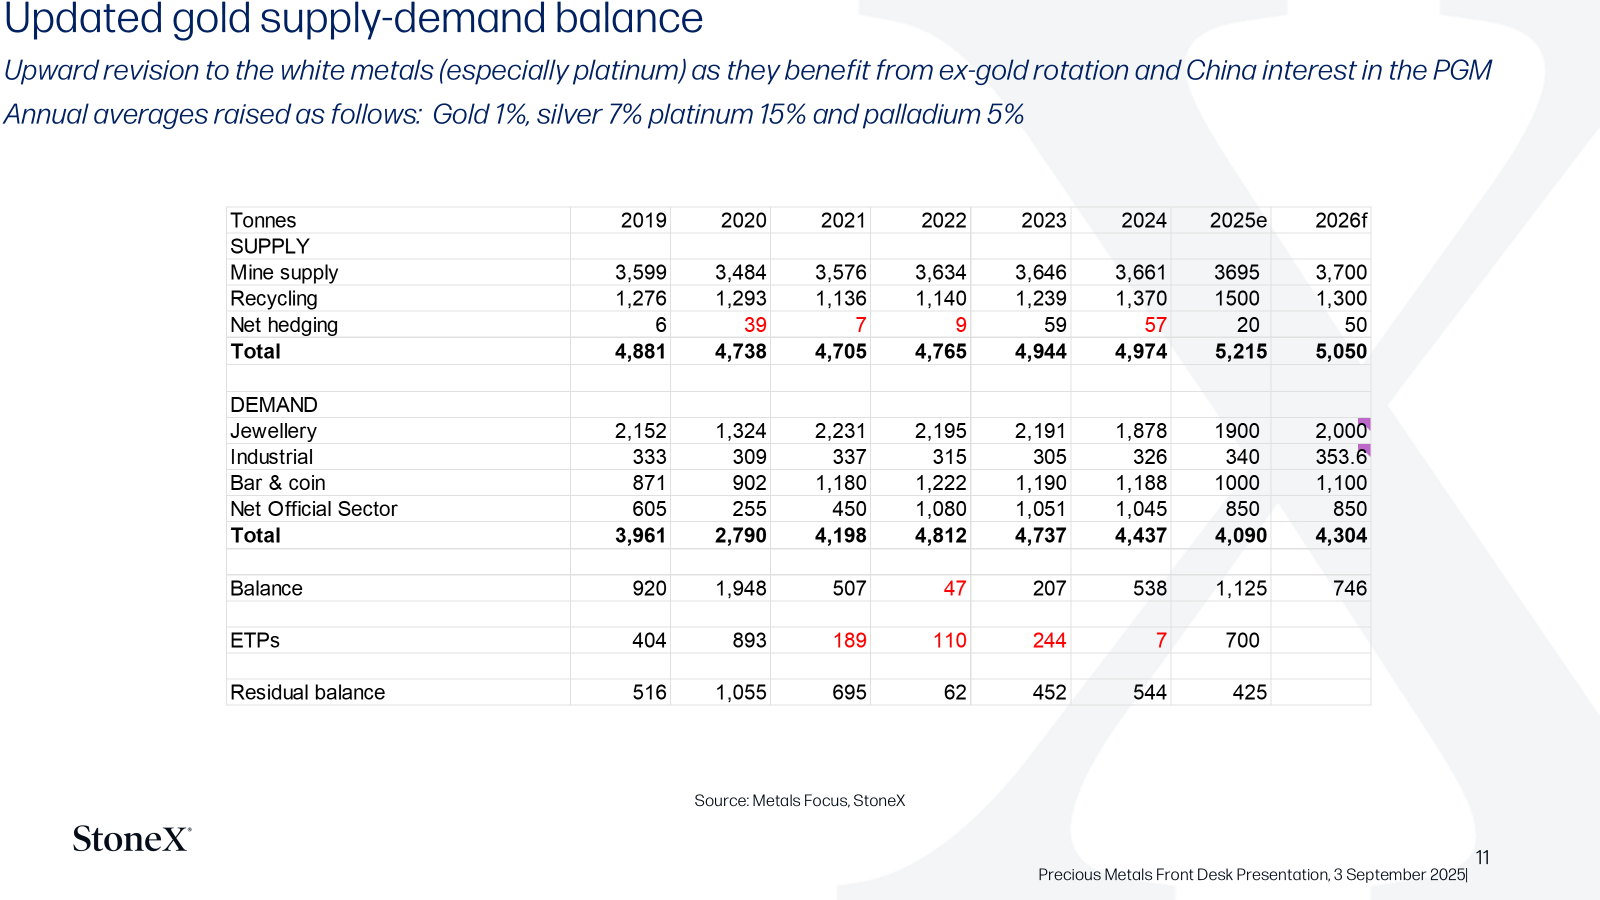Image resolution: width=1600 pixels, height=900 pixels.
Task: Click the "SUPPLY" section label
Action: click(x=270, y=247)
